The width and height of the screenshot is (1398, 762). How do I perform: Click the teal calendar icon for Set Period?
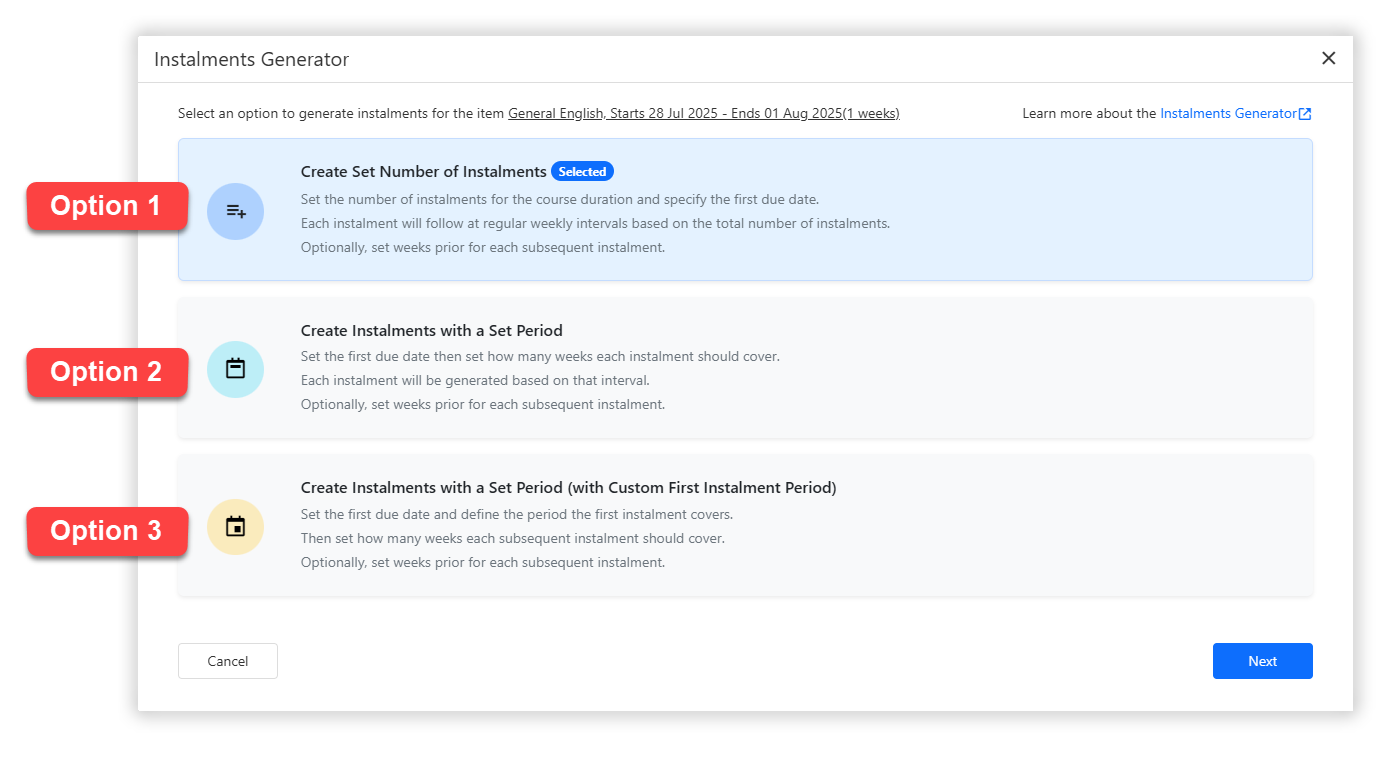pyautogui.click(x=235, y=369)
